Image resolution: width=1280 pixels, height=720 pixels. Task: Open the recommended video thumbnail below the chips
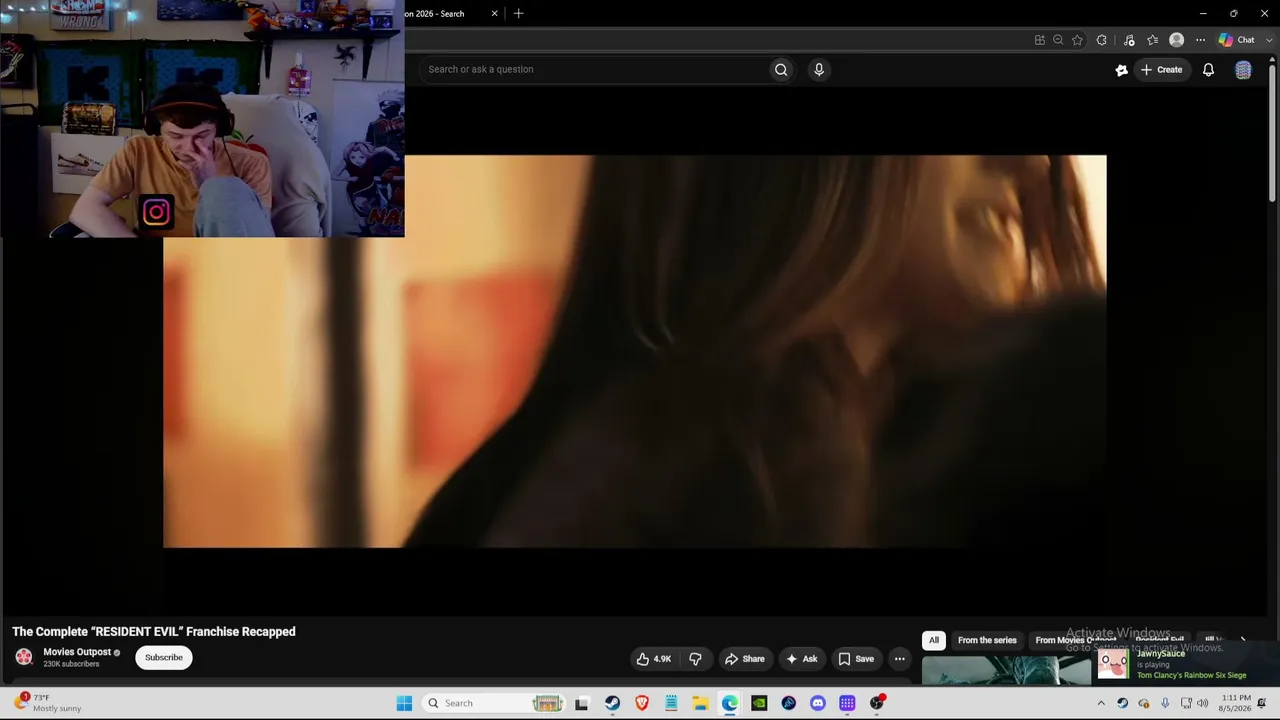pos(1006,670)
